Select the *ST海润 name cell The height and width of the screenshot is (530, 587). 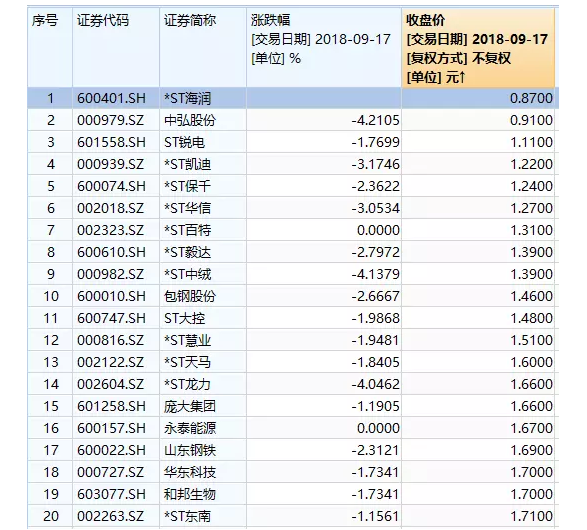[x=203, y=98]
